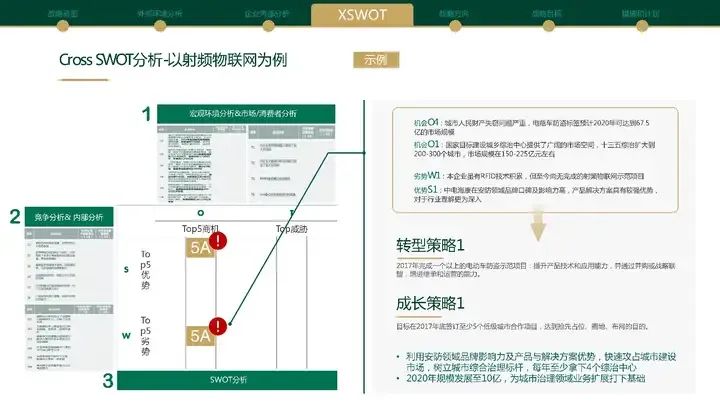720x405 pixels.
Task: Open the 外部环境分析 tab
Action: coord(159,13)
